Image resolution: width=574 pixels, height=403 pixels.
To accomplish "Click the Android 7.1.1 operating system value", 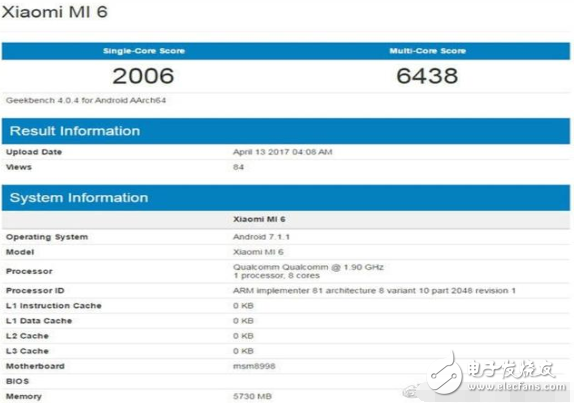I will click(x=261, y=237).
